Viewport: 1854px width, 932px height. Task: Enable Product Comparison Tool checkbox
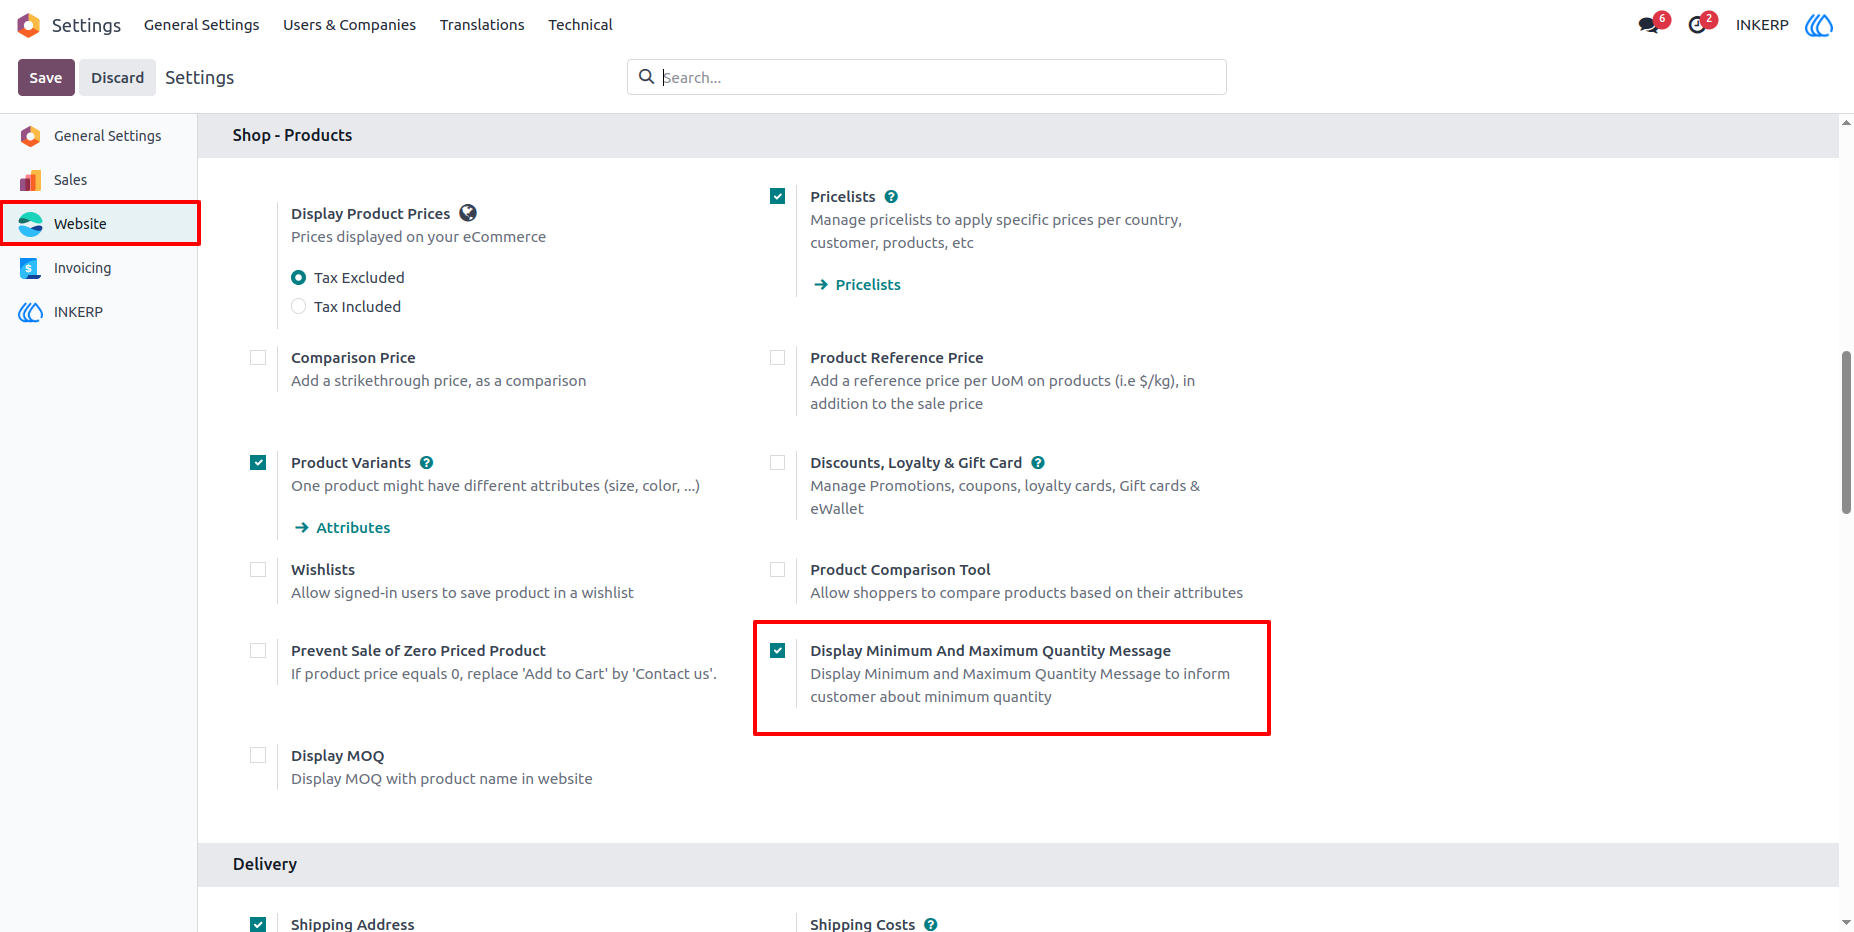click(778, 570)
